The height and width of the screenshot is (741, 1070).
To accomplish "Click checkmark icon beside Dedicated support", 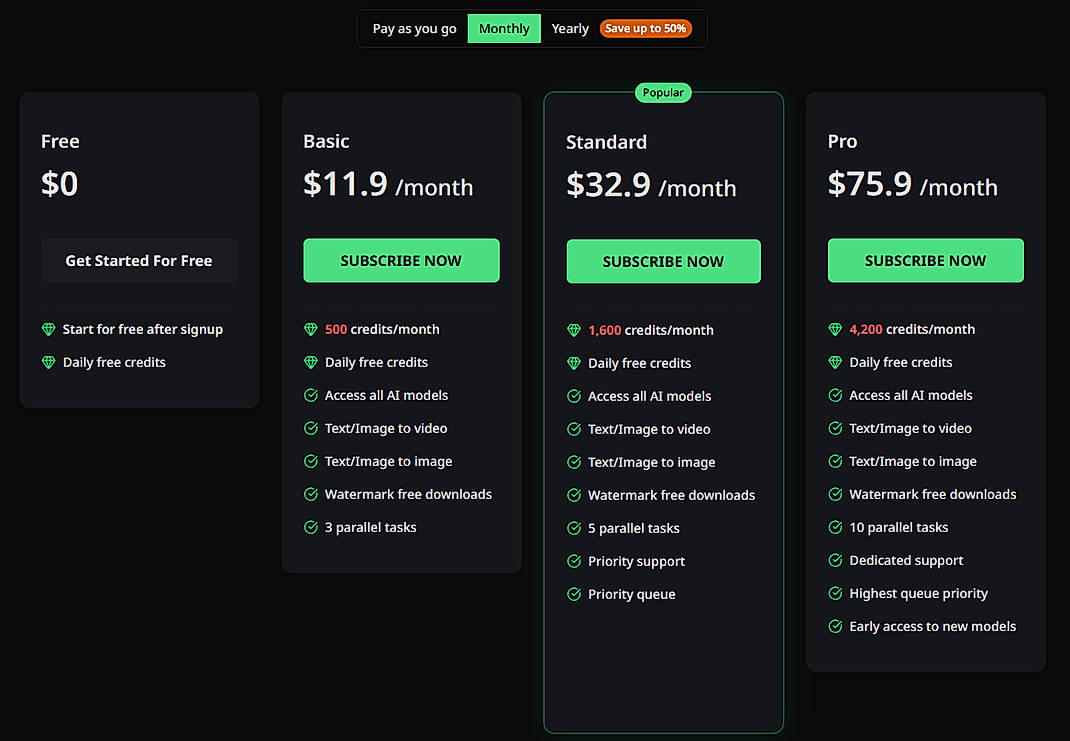I will (835, 560).
